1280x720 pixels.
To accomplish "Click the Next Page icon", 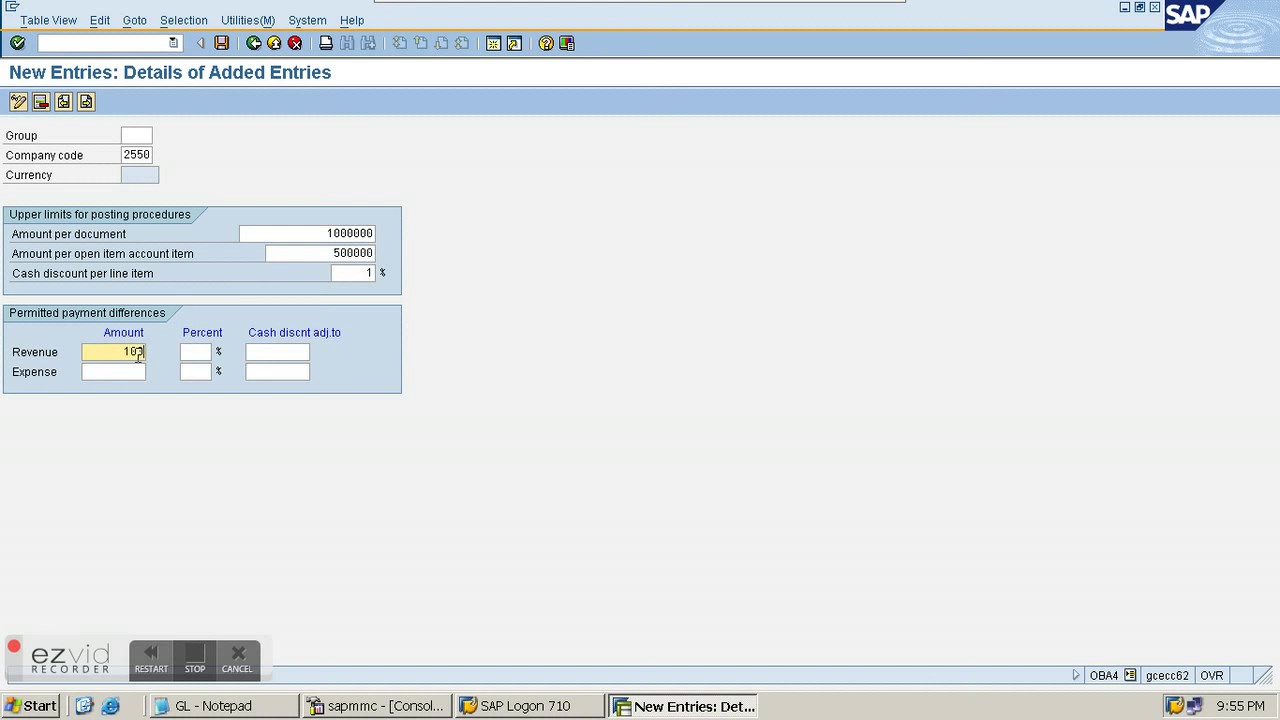I will click(x=441, y=43).
